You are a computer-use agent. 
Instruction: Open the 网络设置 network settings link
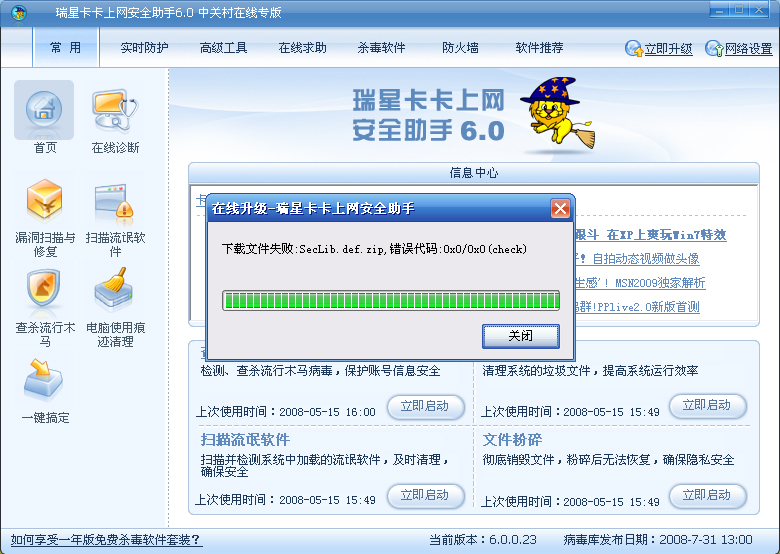point(749,49)
